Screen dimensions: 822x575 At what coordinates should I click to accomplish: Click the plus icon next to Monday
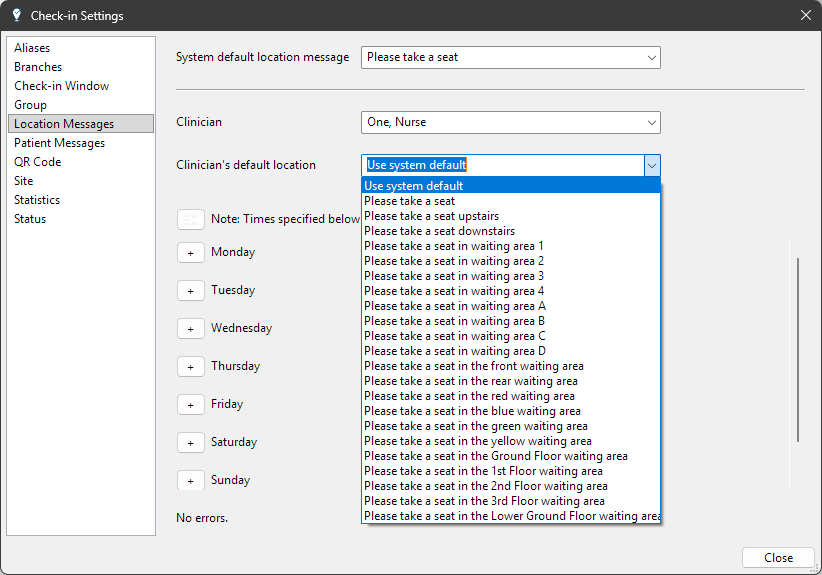click(190, 253)
